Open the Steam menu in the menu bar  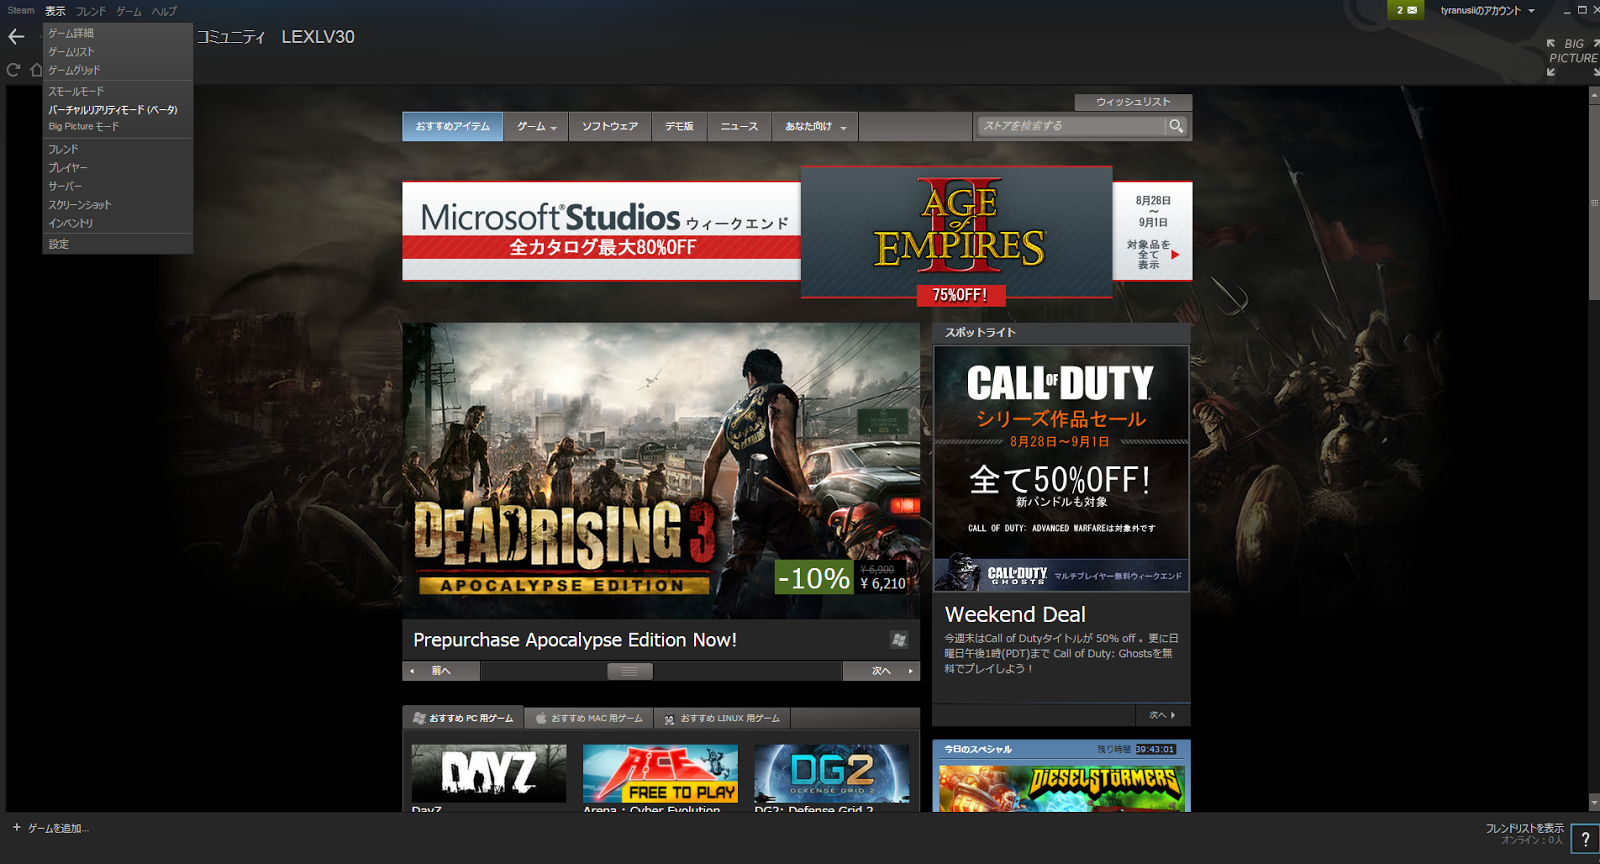coord(21,11)
